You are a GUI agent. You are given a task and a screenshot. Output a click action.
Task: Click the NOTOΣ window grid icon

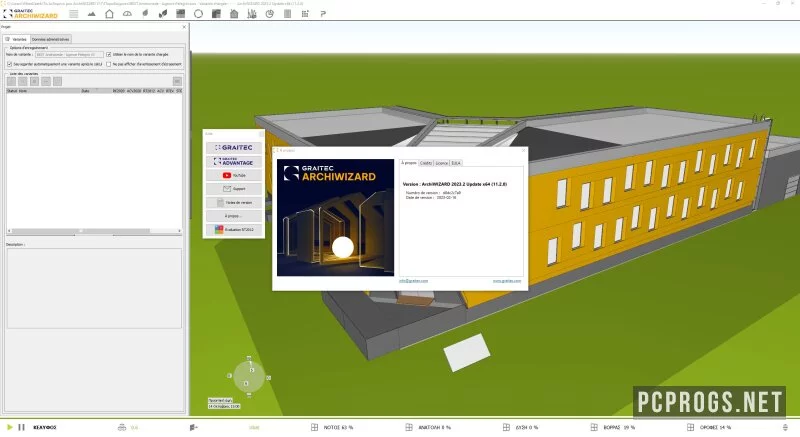pos(314,427)
